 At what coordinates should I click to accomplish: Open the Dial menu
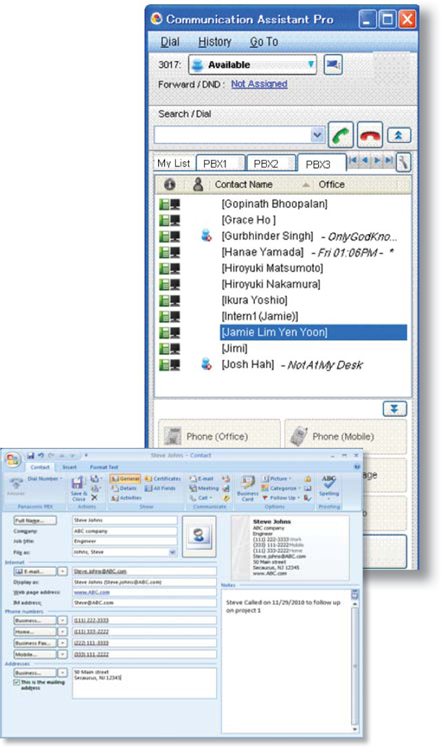pyautogui.click(x=170, y=42)
